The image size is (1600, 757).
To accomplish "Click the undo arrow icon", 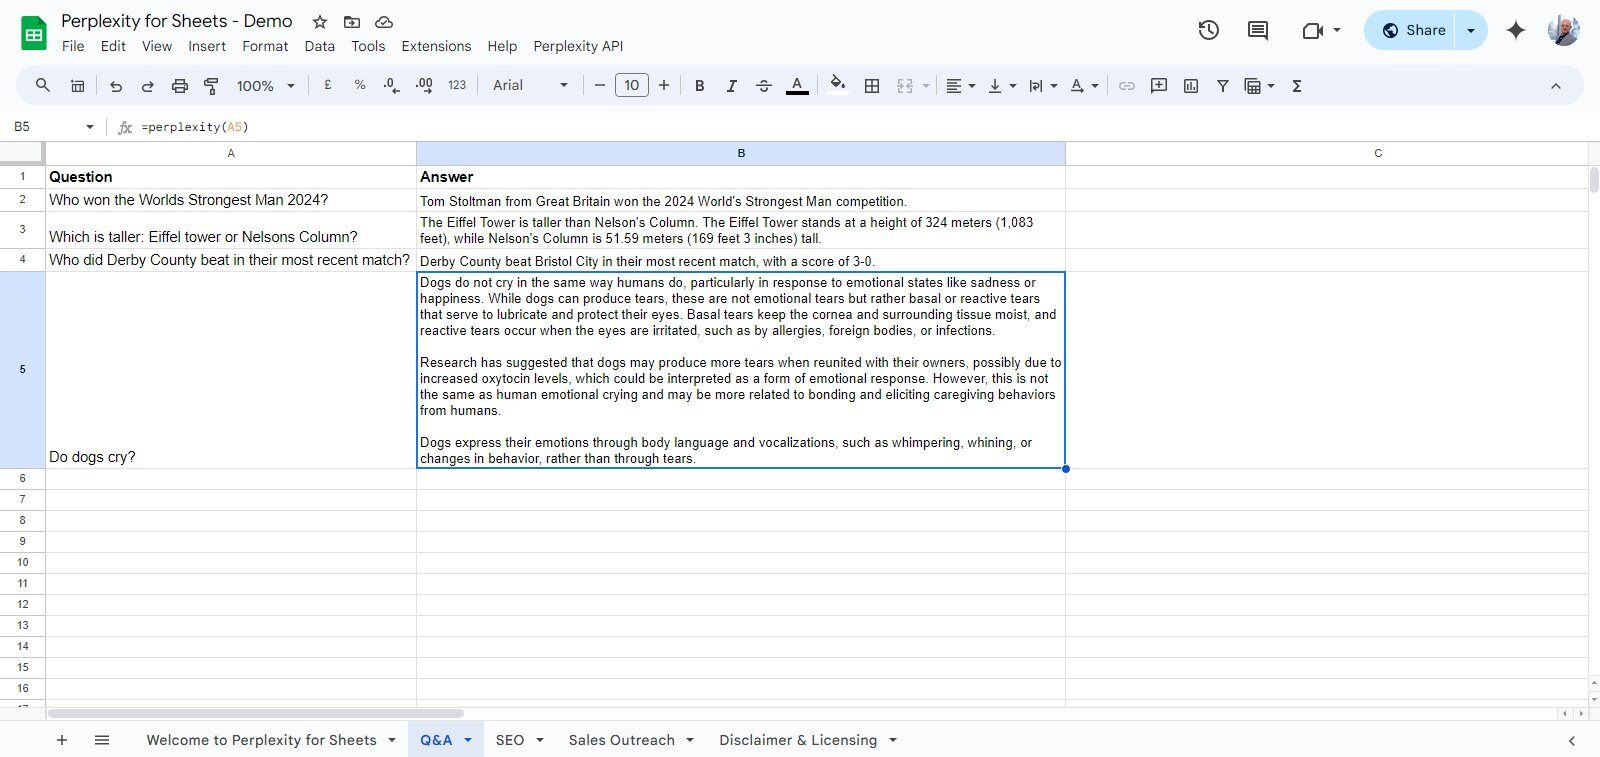I will point(116,86).
